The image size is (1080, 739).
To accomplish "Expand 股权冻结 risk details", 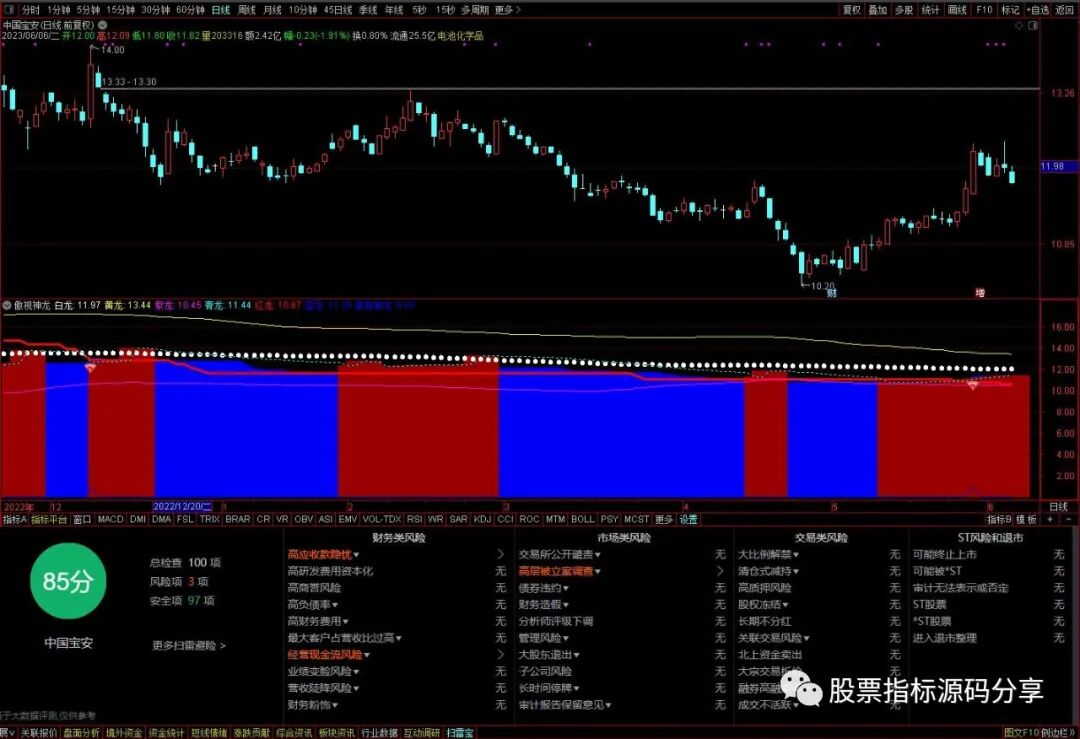I will click(x=763, y=605).
